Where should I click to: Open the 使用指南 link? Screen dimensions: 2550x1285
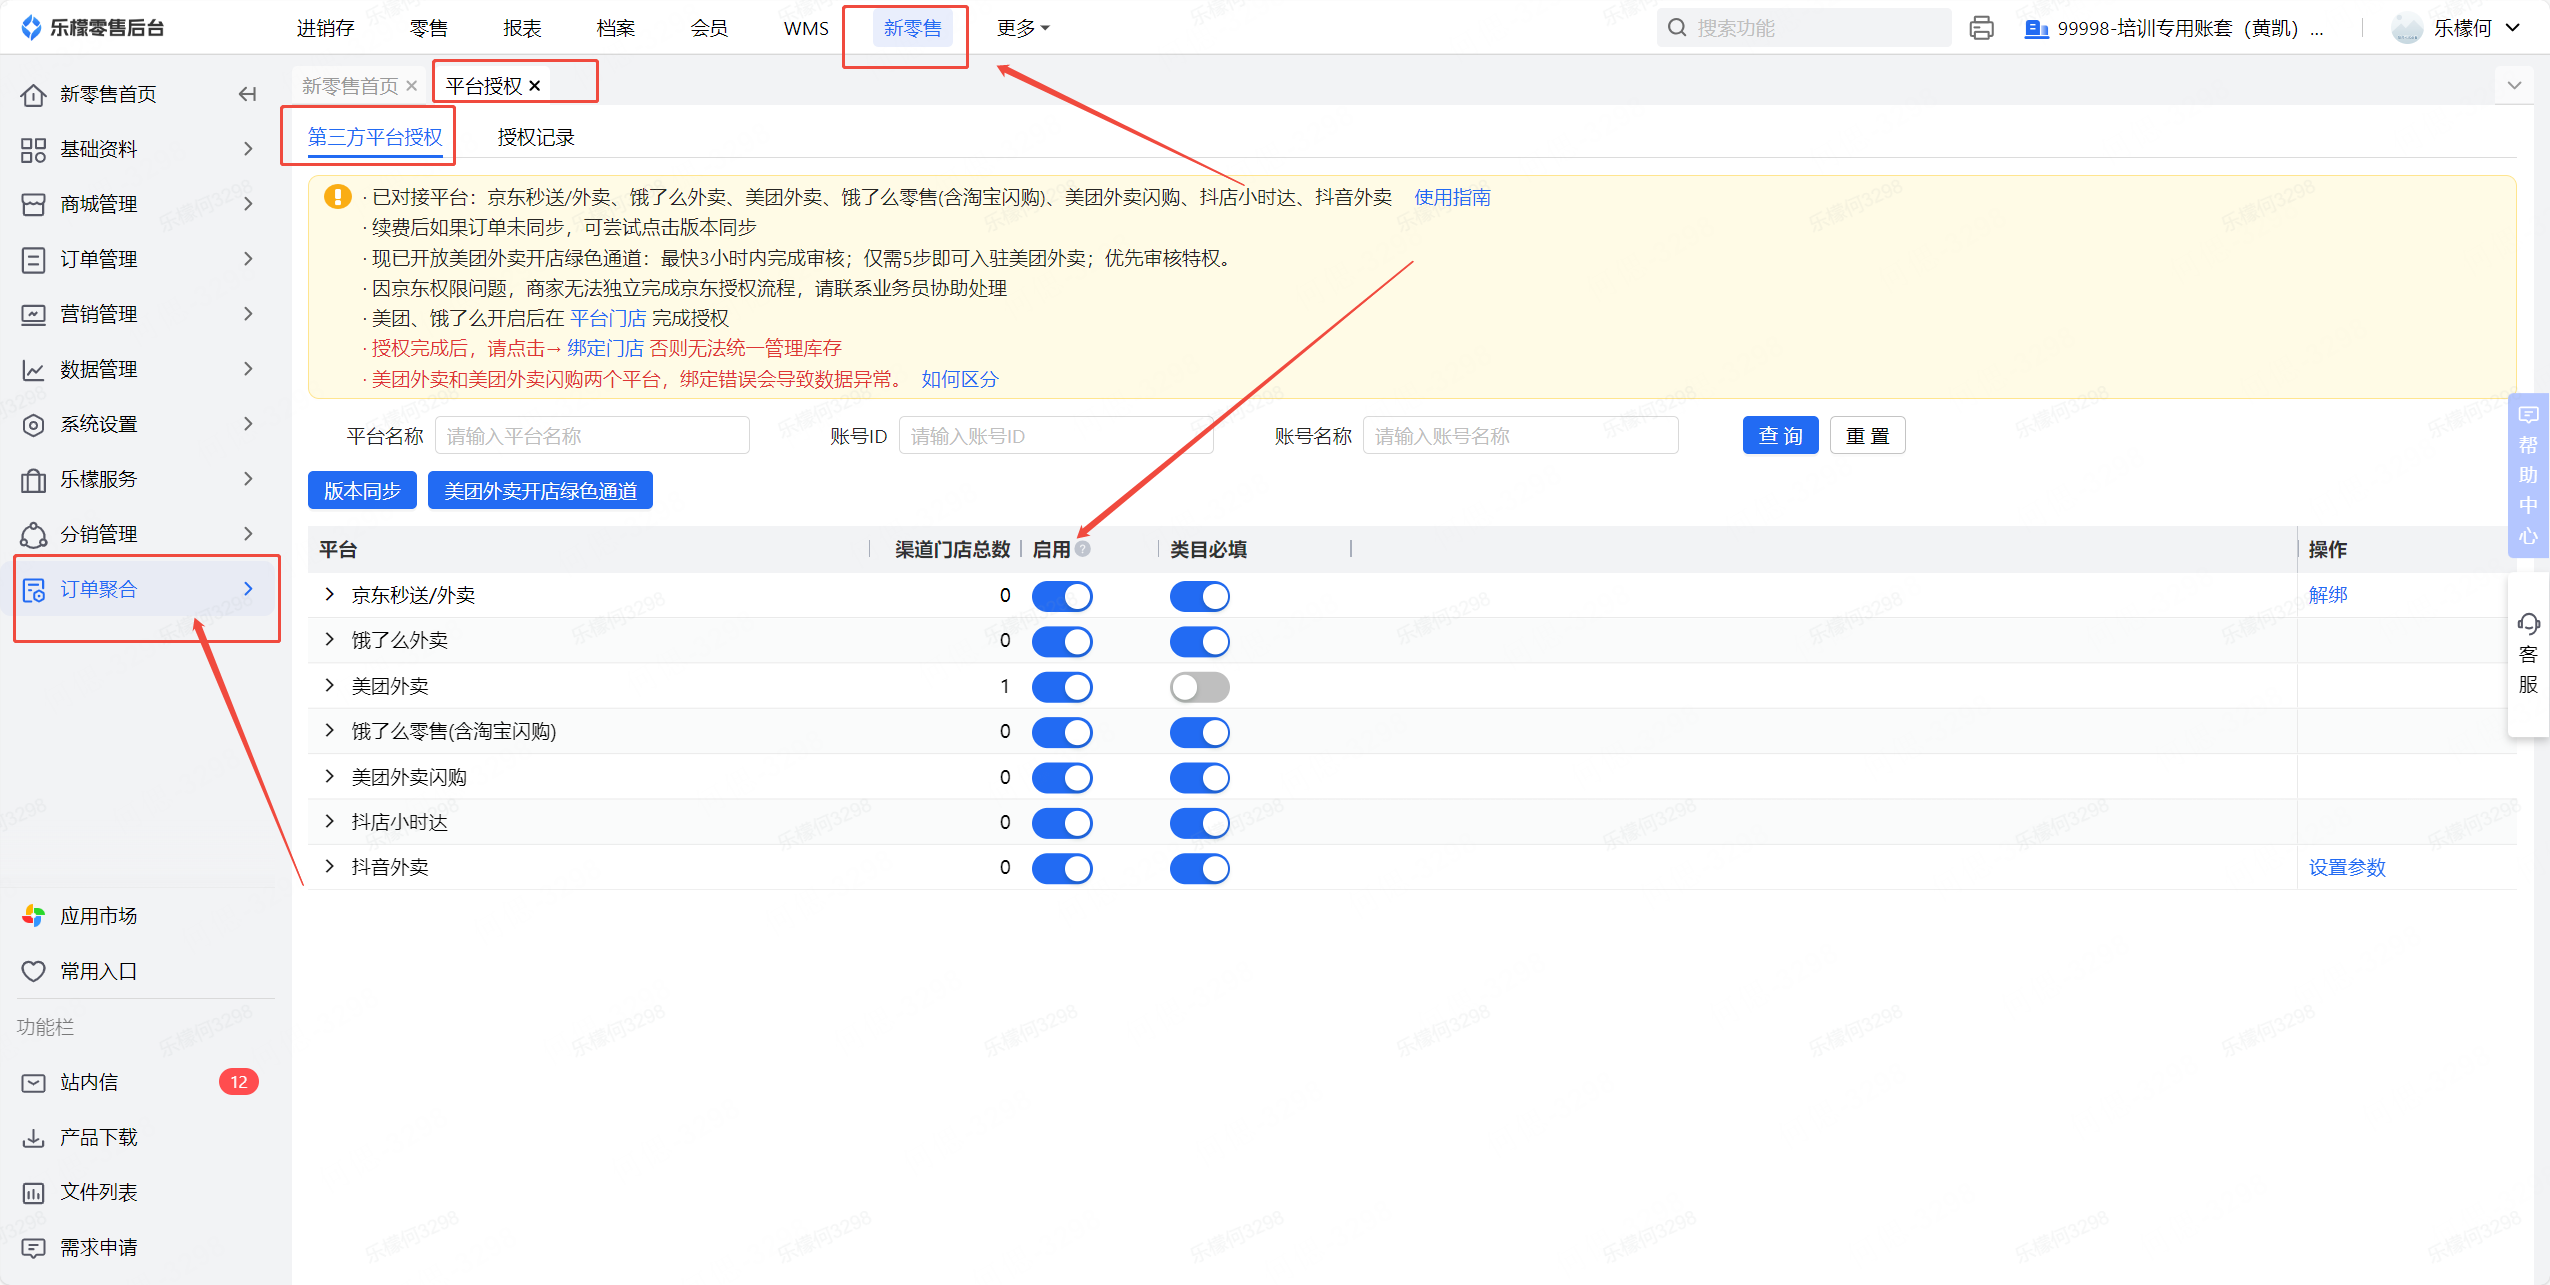coord(1451,197)
